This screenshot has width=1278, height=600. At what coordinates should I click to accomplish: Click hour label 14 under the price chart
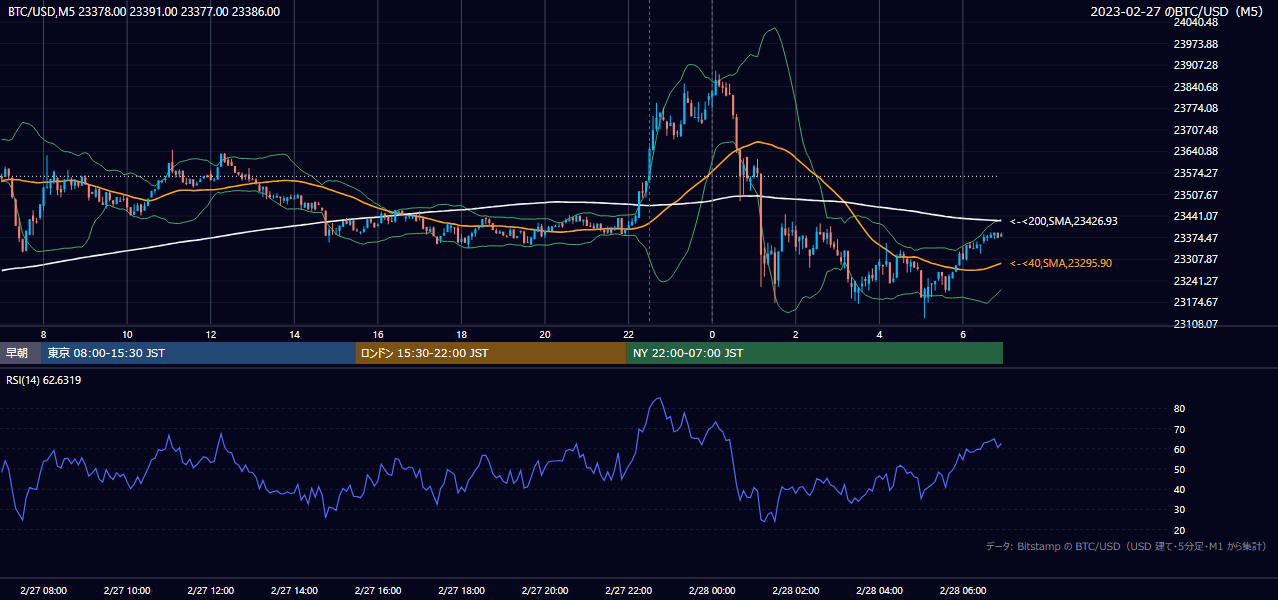294,334
